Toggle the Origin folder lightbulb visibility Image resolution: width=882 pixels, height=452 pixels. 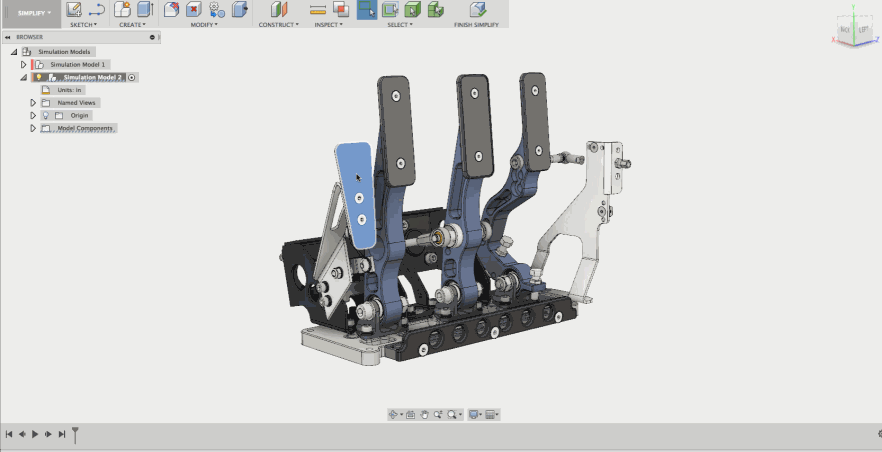point(46,115)
